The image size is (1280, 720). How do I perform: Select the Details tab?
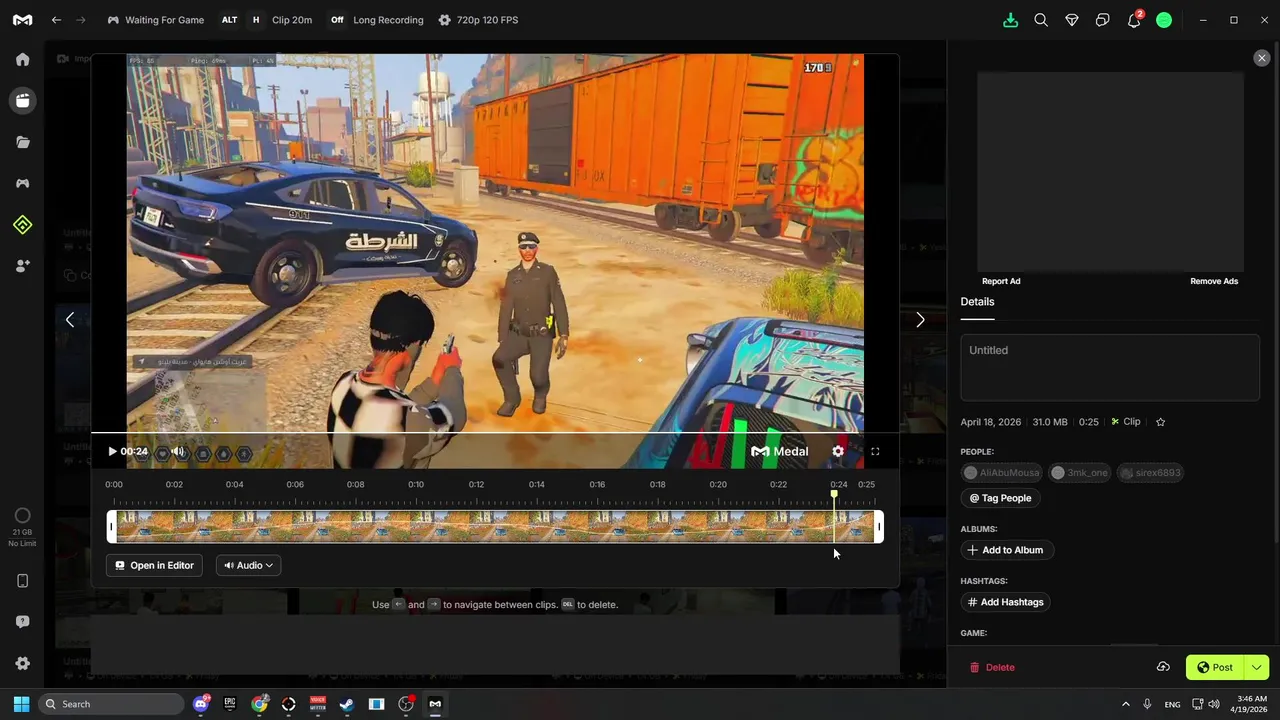pyautogui.click(x=977, y=302)
